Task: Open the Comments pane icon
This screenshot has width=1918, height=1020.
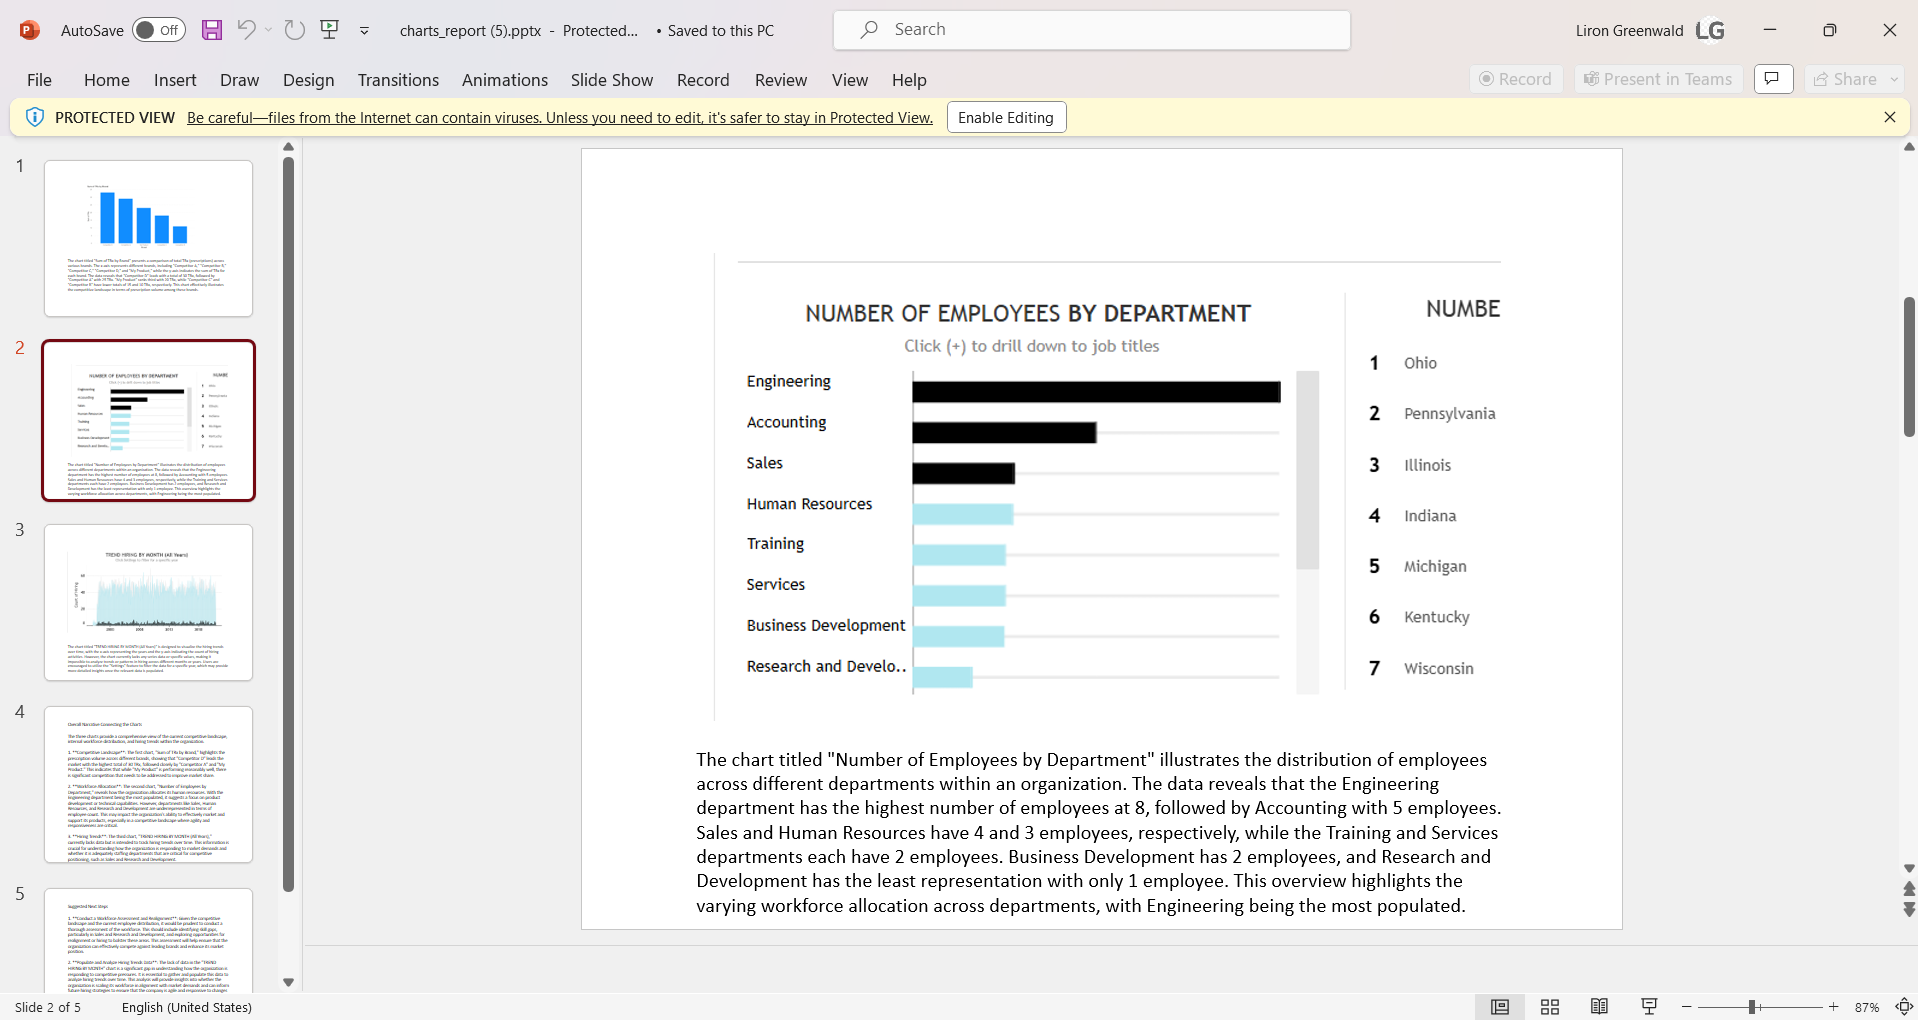Action: point(1773,79)
